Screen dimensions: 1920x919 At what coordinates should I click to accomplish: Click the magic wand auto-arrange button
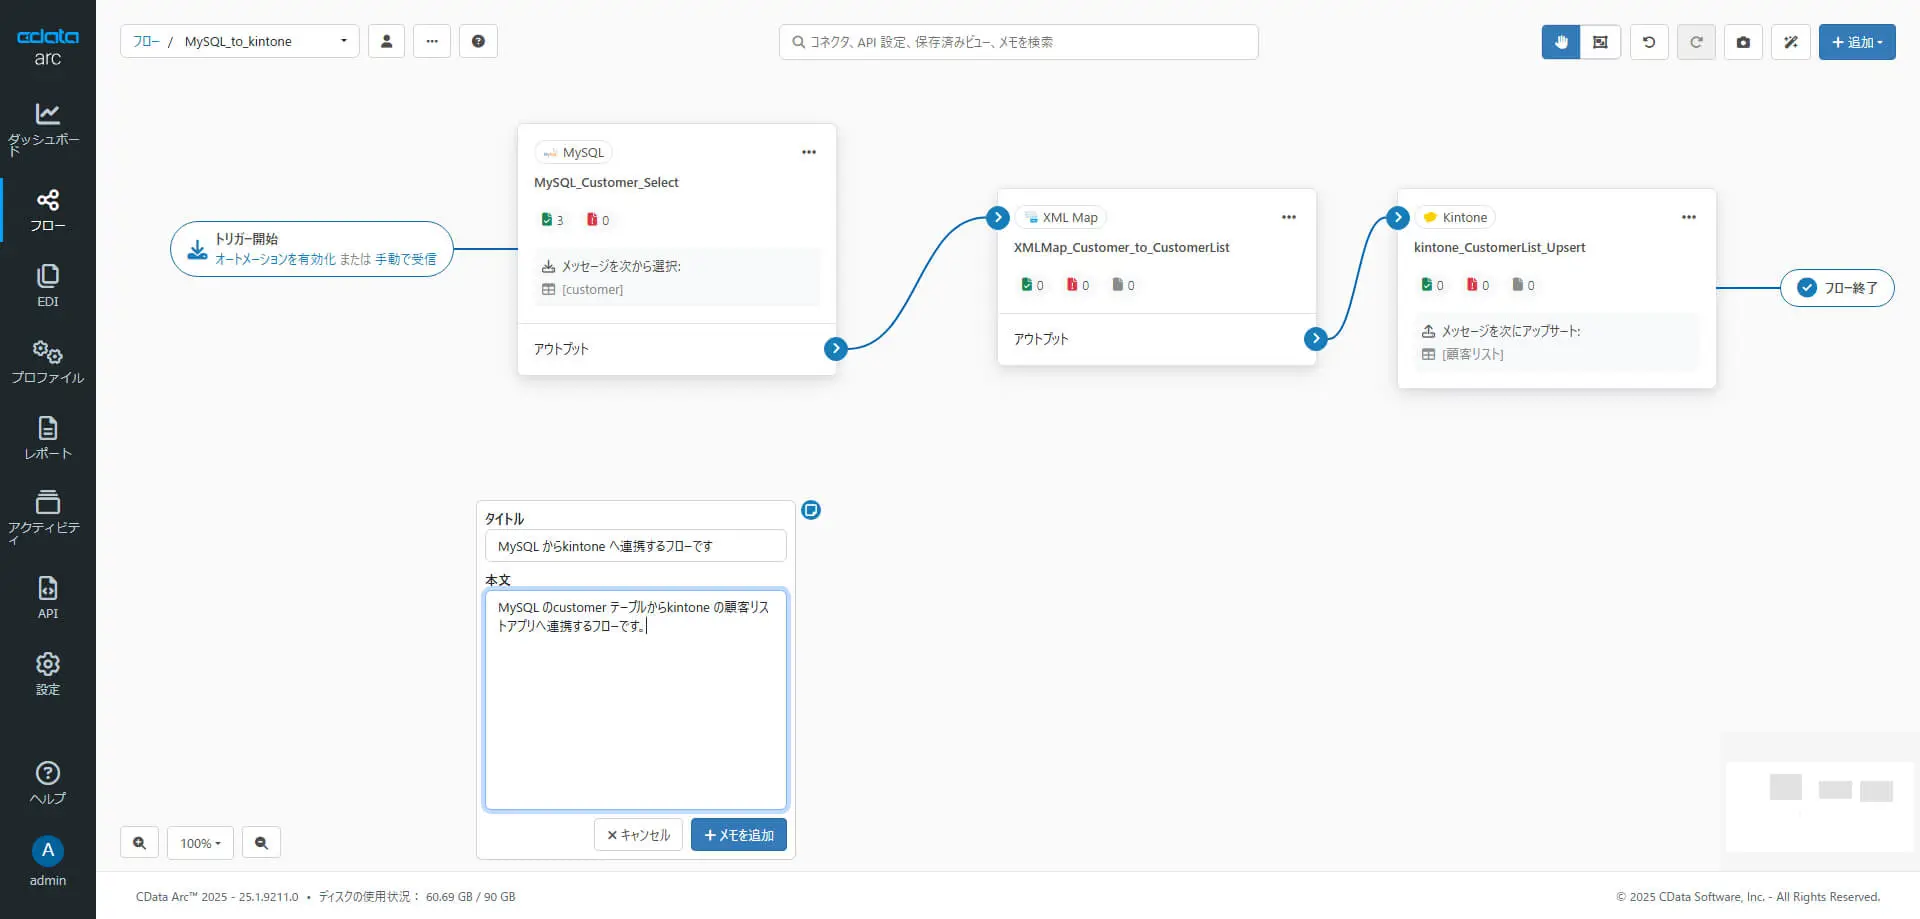[1791, 42]
